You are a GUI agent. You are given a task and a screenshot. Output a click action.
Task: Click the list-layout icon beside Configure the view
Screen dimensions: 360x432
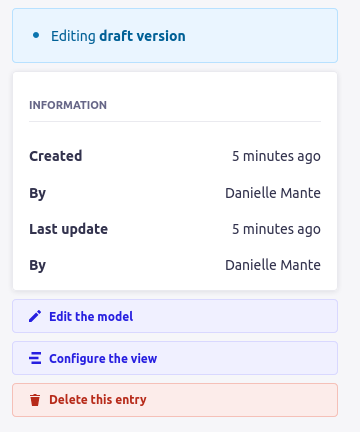click(35, 358)
